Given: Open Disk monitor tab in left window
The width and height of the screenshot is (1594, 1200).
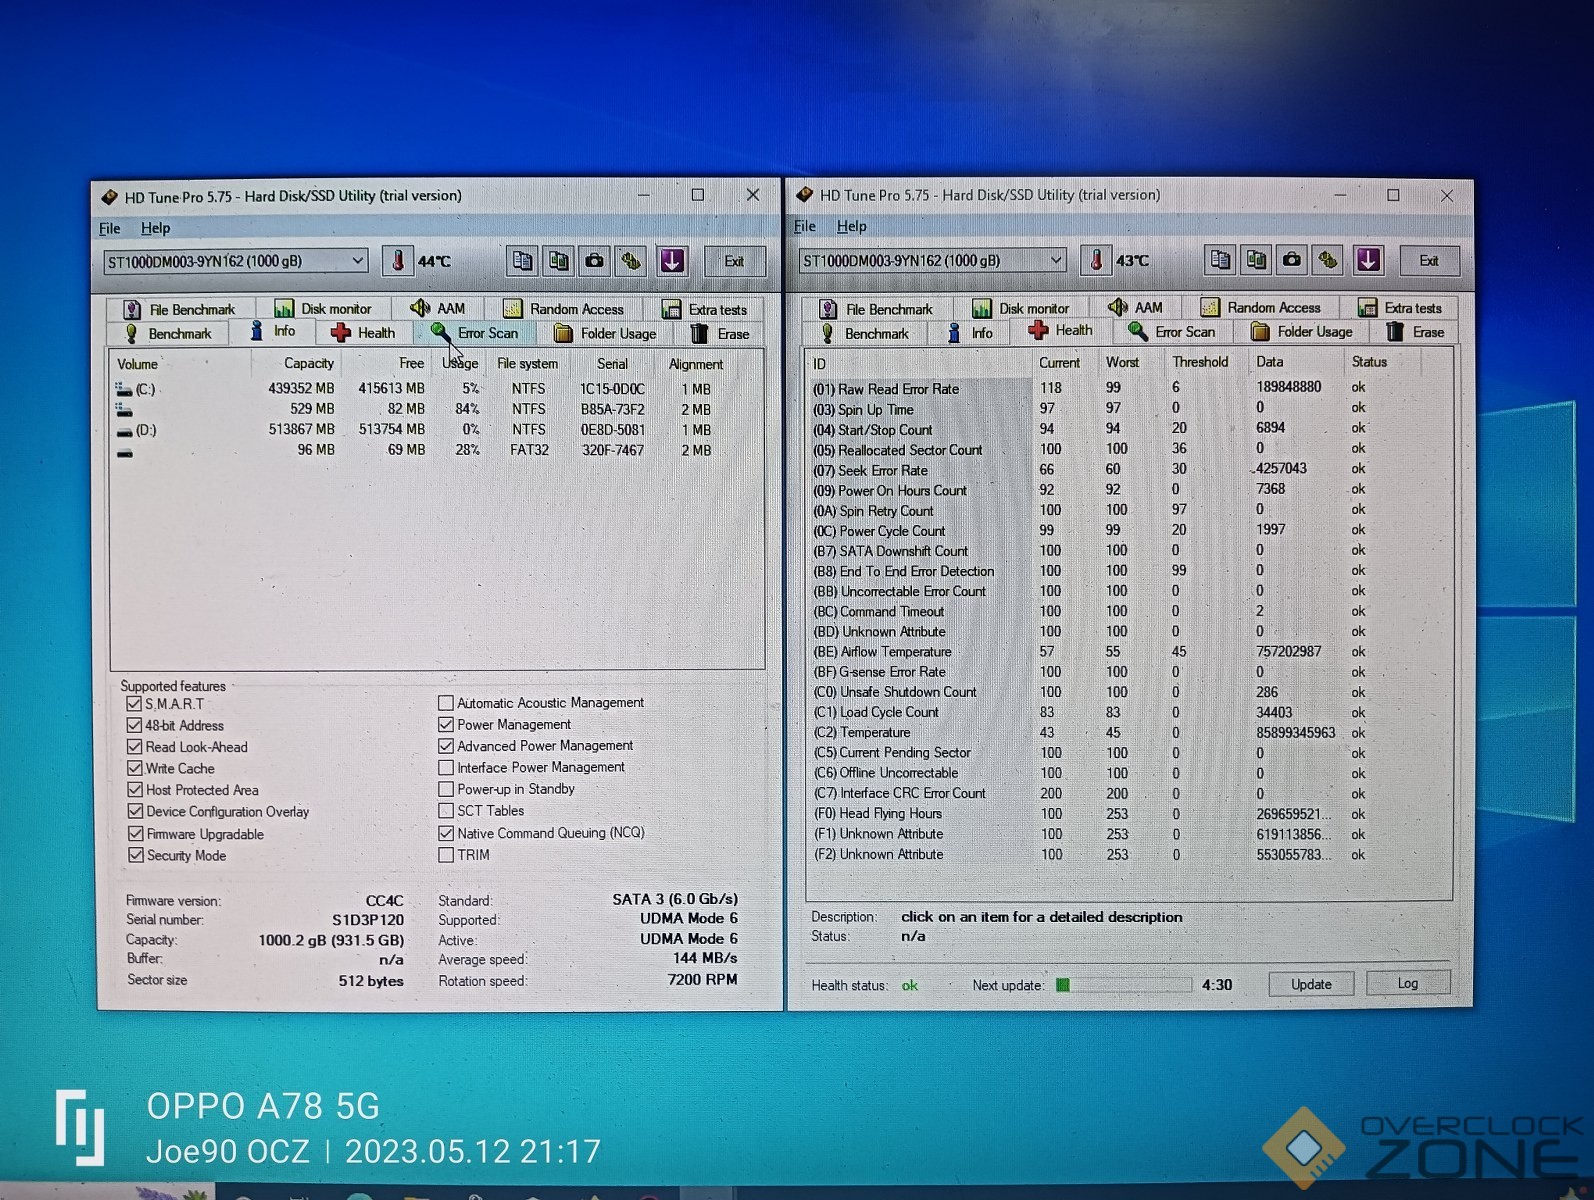Looking at the screenshot, I should coord(324,309).
